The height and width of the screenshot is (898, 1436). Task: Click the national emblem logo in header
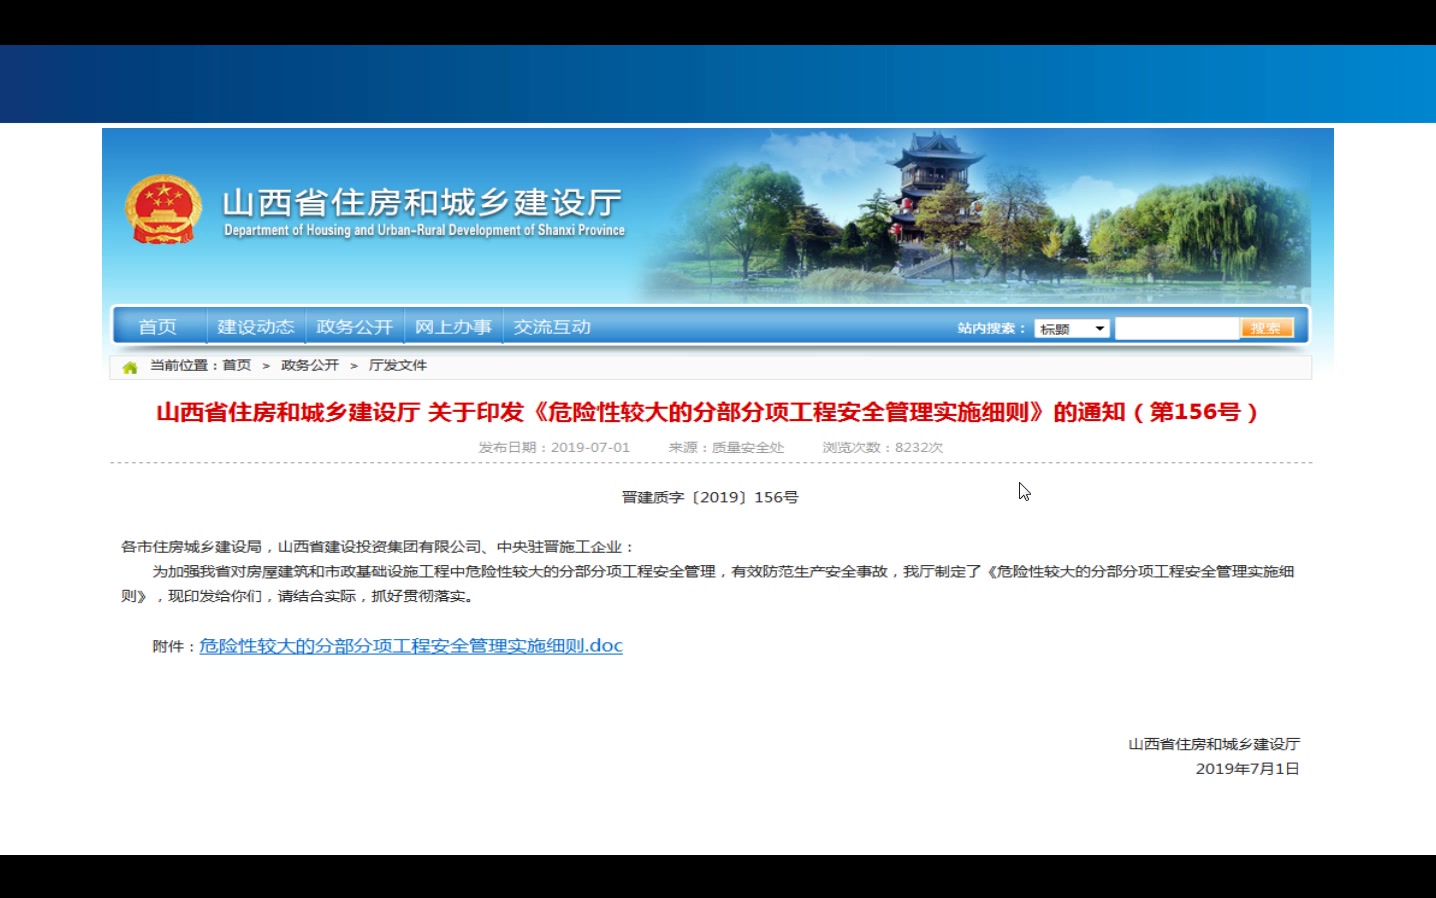(x=163, y=210)
